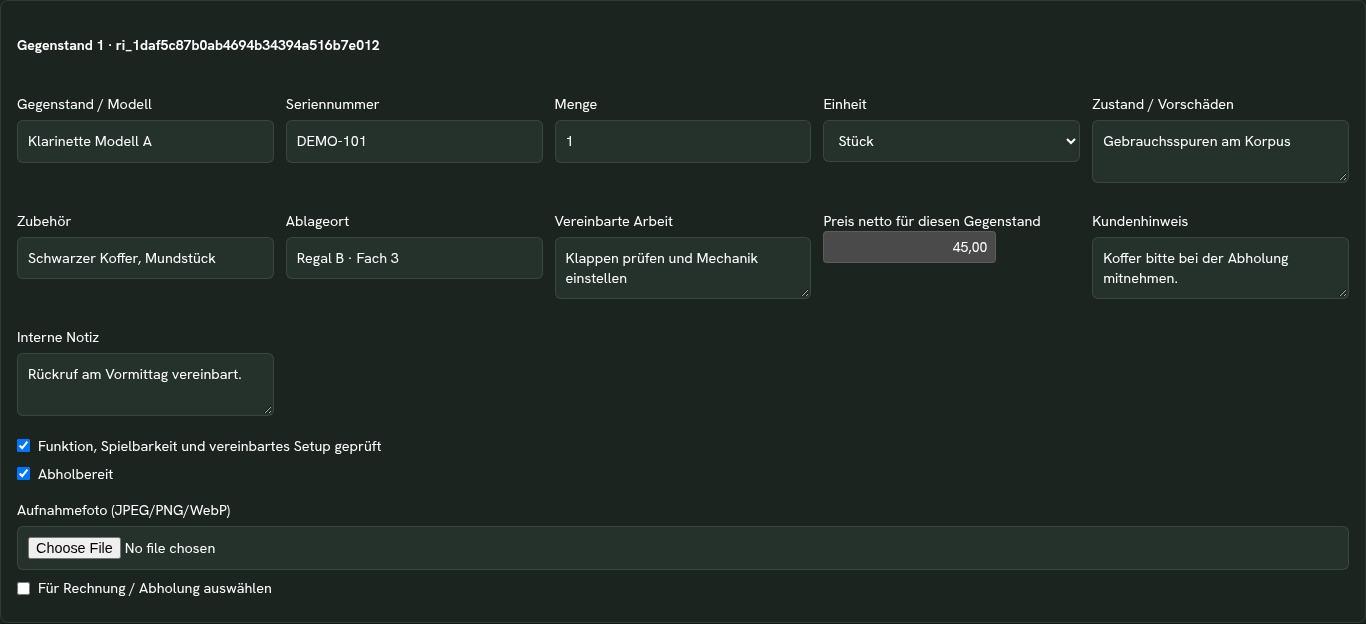Focus the Ablageort field showing Regal B
Screen dimensions: 1366x624
click(x=414, y=258)
